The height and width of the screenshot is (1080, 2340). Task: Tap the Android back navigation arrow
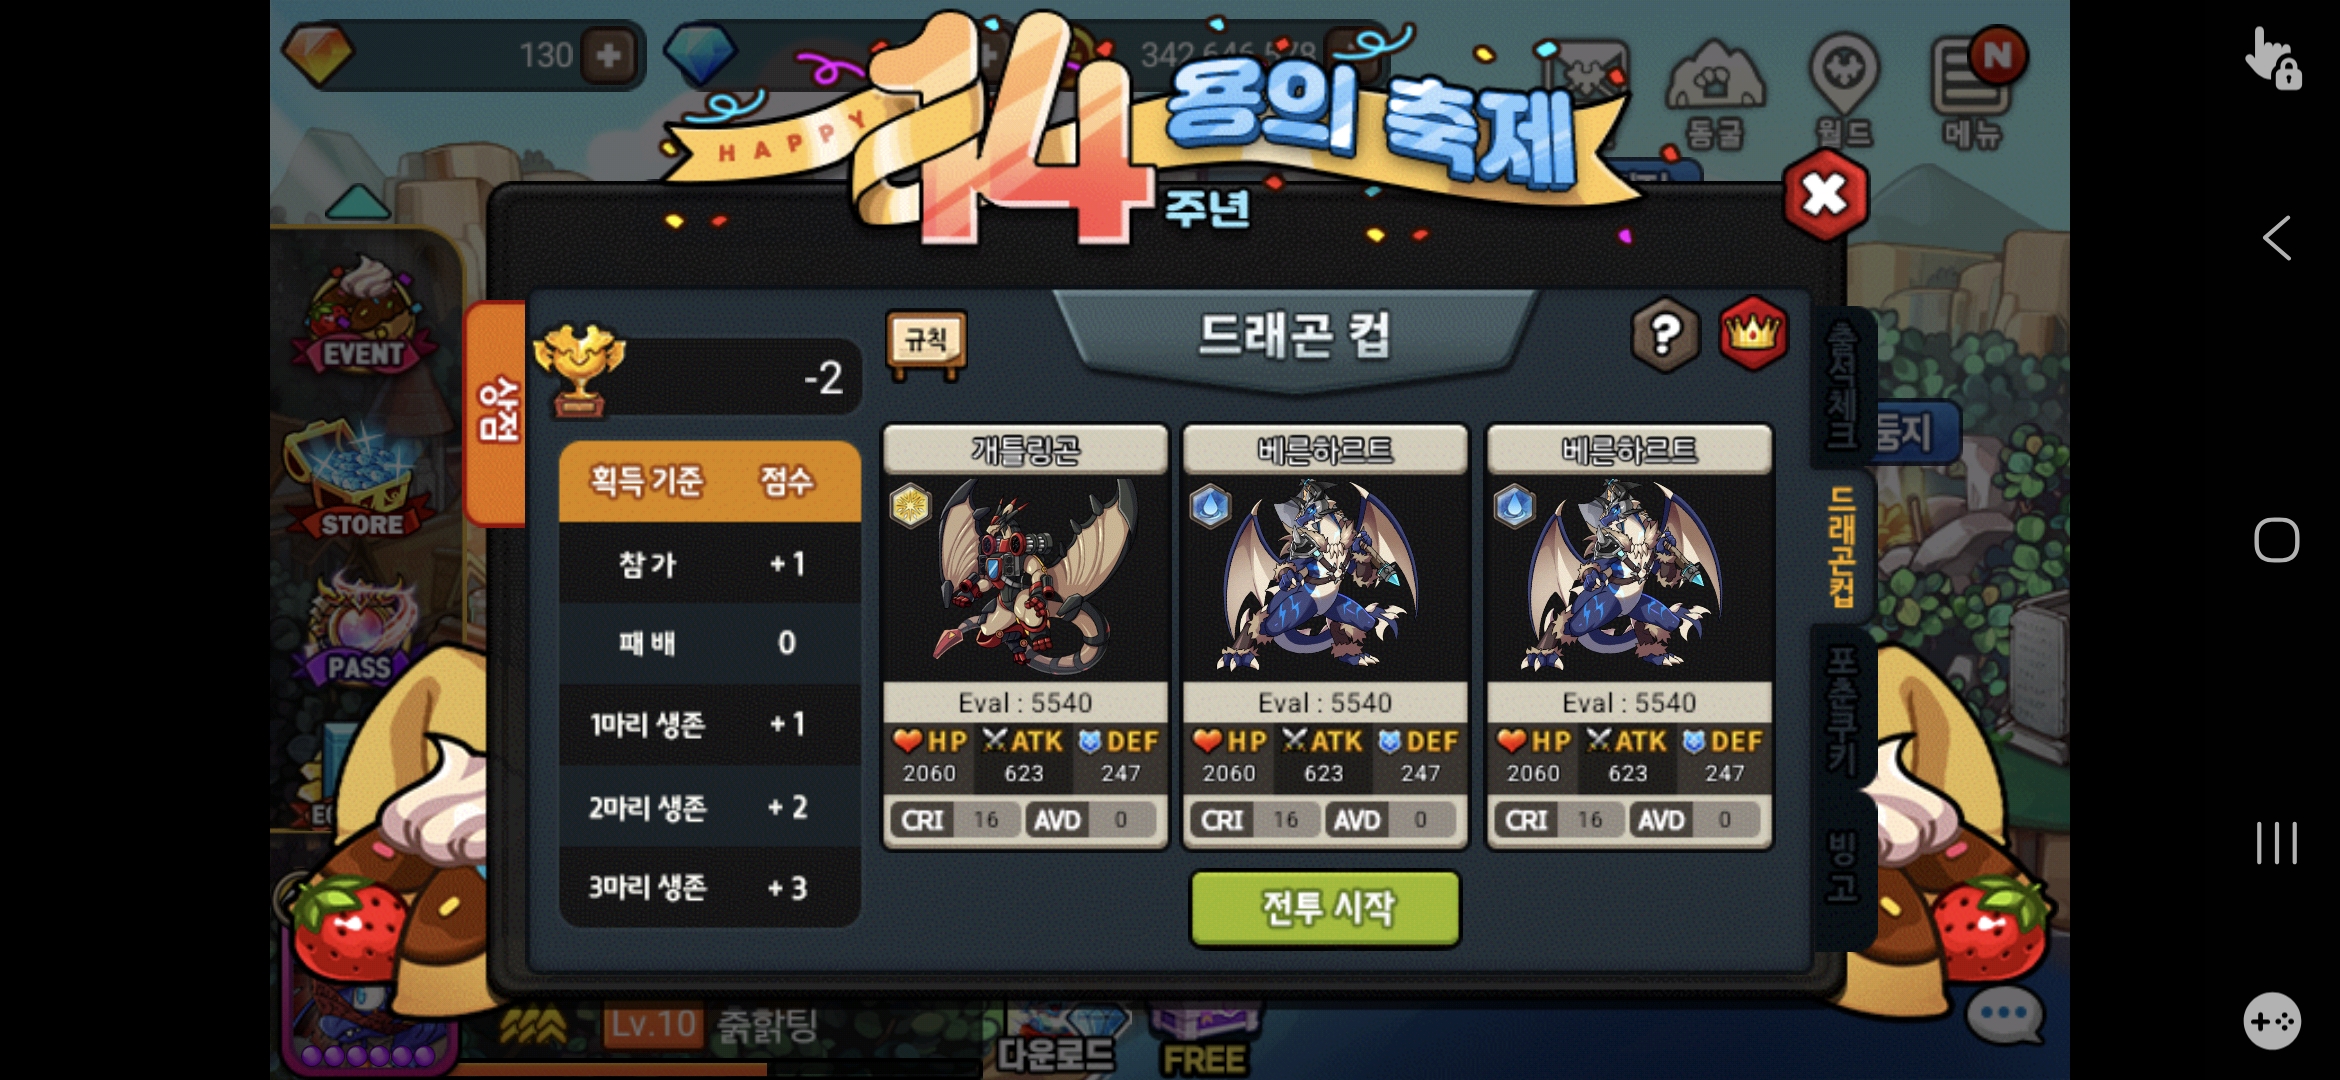coord(2277,238)
